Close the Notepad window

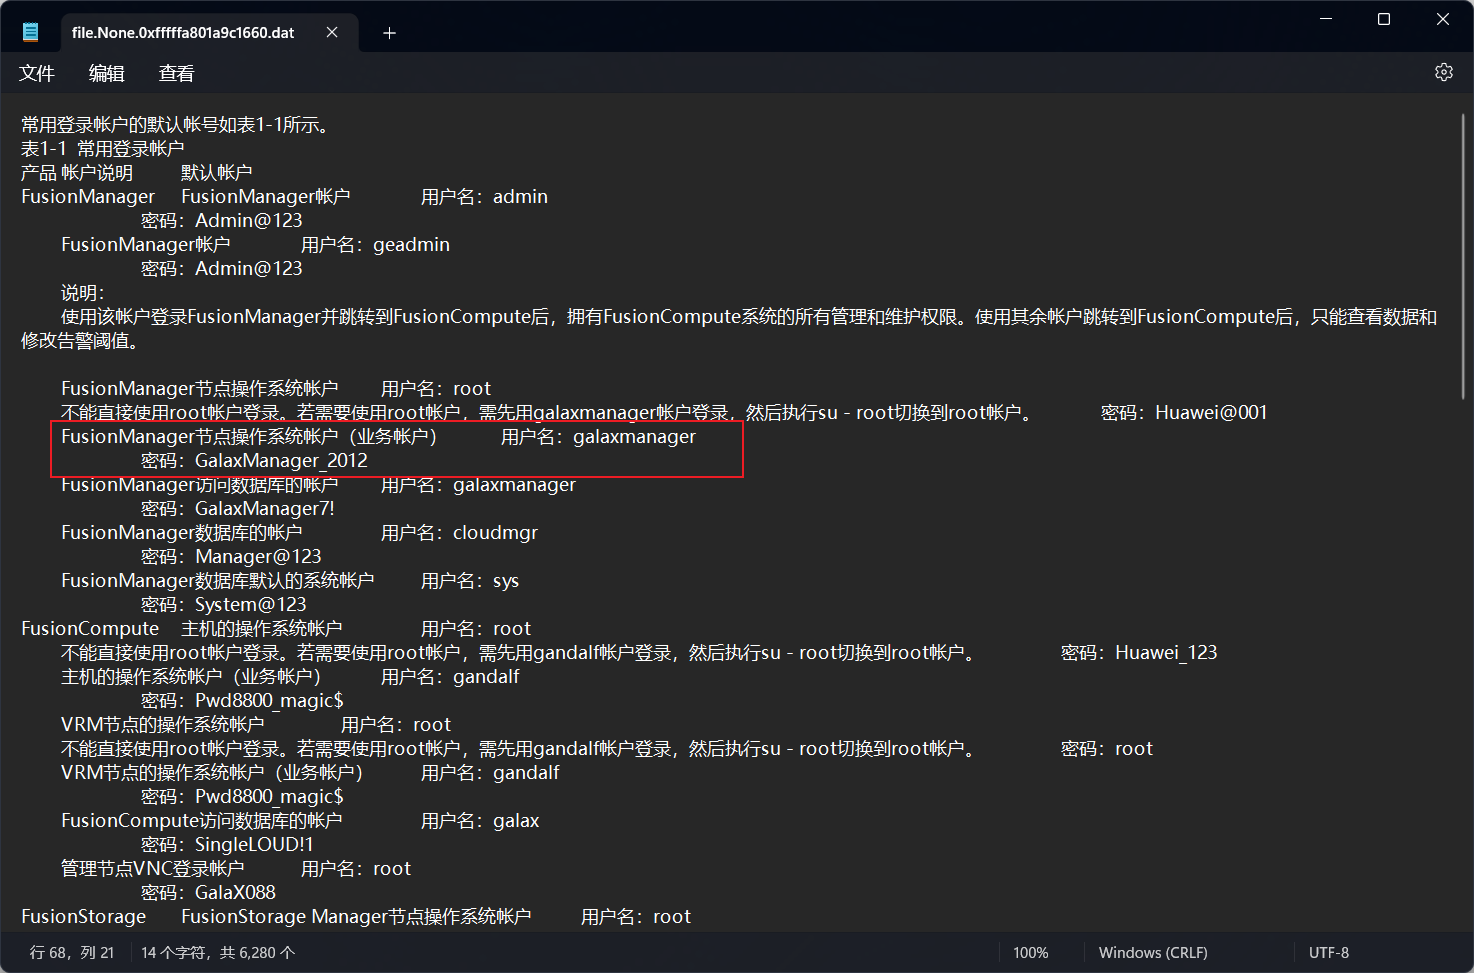point(1443,19)
